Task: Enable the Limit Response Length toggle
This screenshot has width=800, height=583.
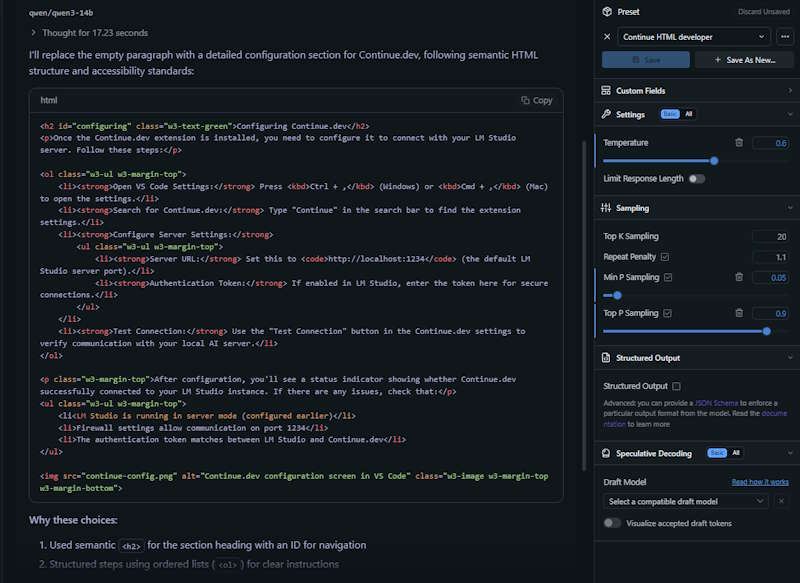Action: coord(696,179)
